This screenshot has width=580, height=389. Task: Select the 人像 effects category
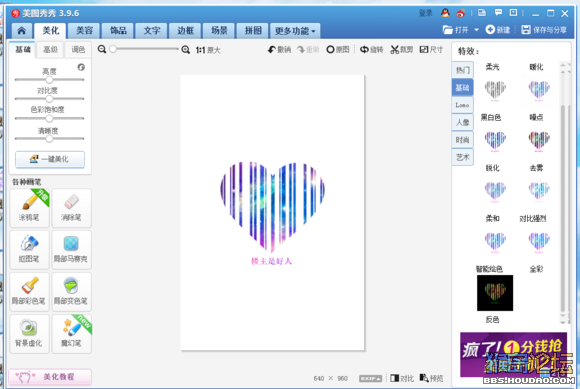pos(462,122)
